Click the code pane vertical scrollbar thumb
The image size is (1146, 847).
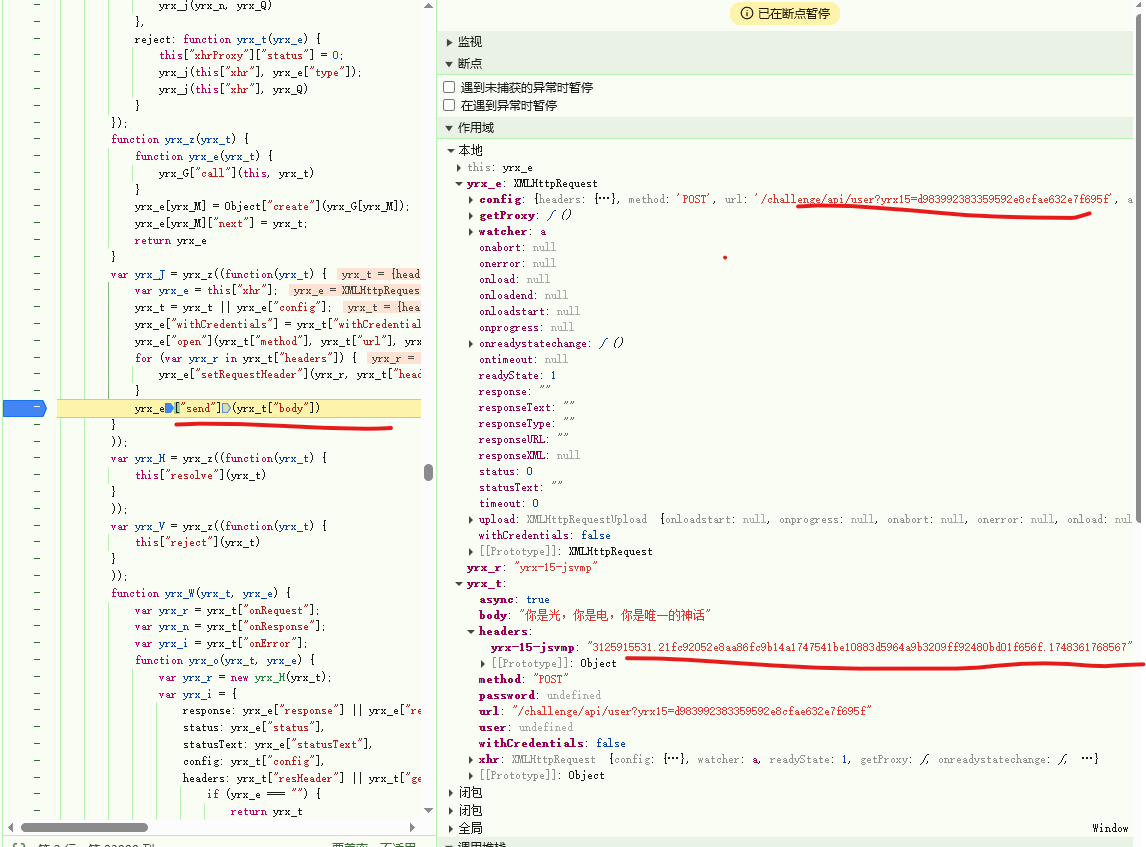coord(429,472)
